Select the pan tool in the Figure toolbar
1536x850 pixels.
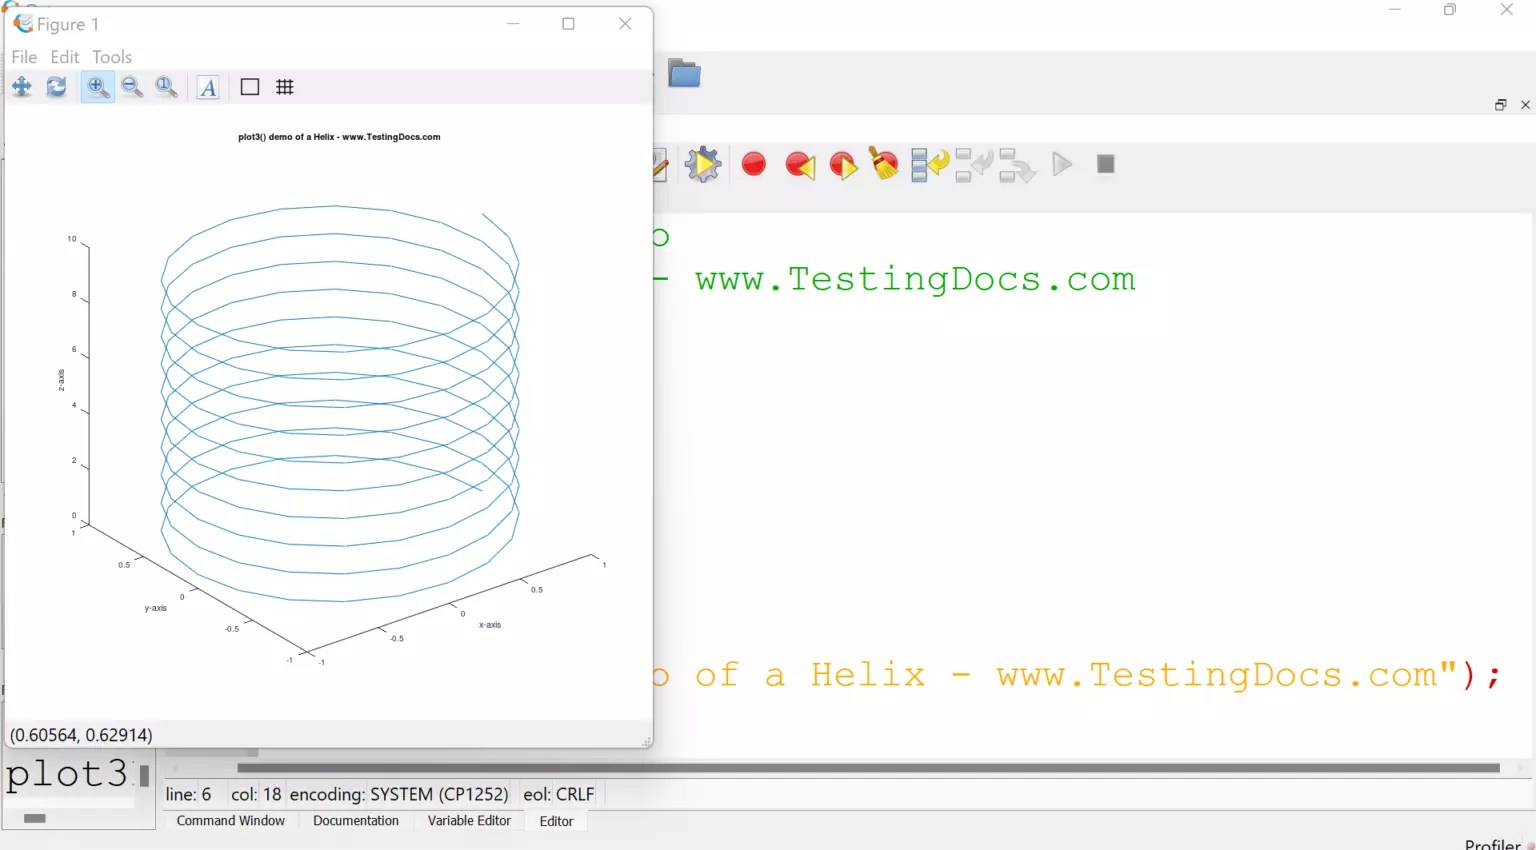coord(21,87)
